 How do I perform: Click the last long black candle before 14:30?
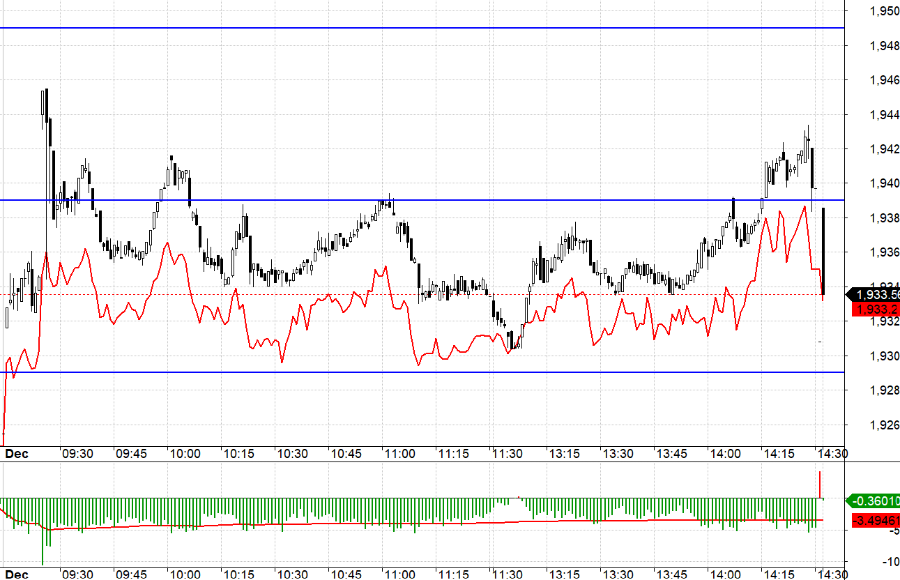click(x=823, y=252)
